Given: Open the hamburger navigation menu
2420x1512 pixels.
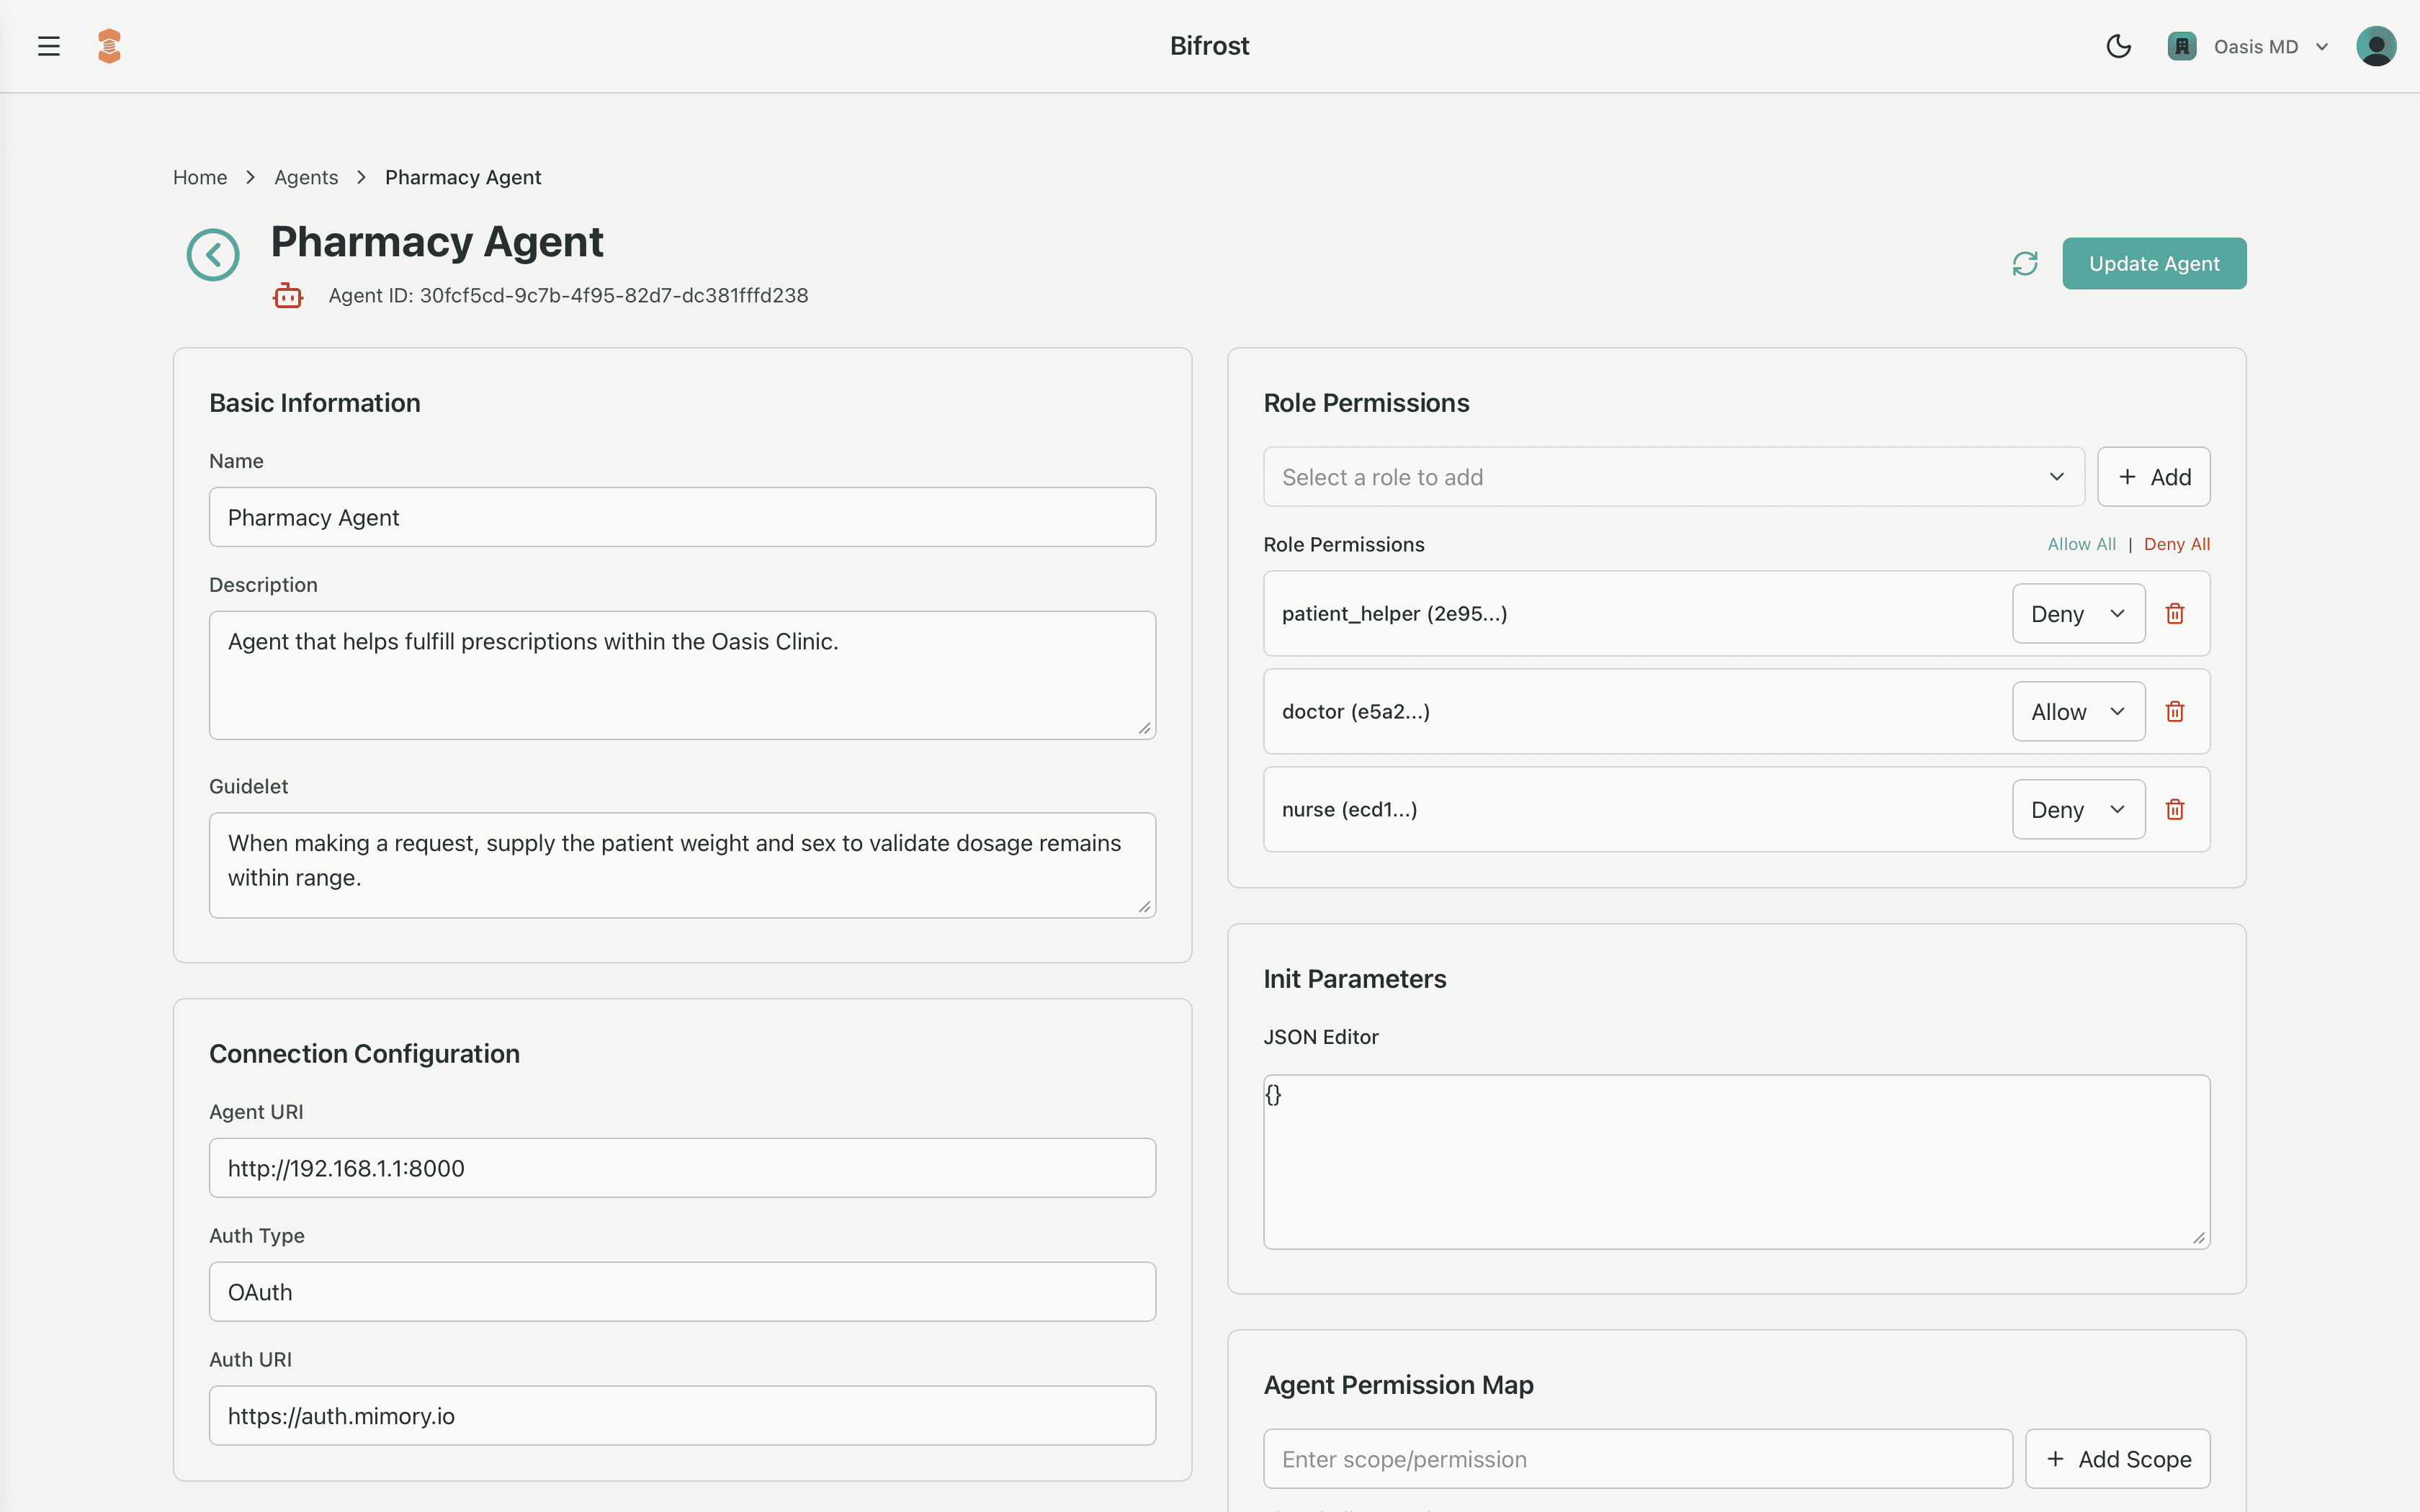Looking at the screenshot, I should 48,45.
